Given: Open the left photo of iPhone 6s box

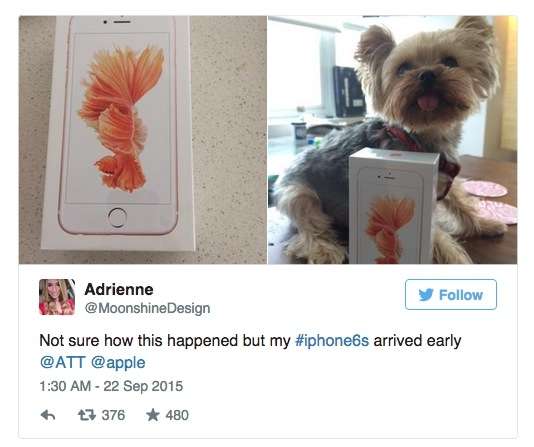Looking at the screenshot, I should tap(143, 140).
